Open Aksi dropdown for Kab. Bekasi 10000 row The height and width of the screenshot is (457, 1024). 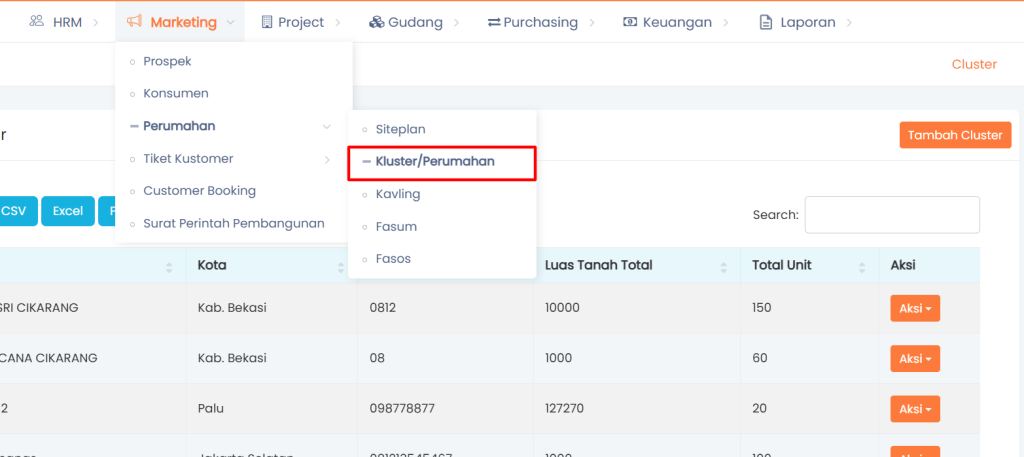[x=914, y=308]
